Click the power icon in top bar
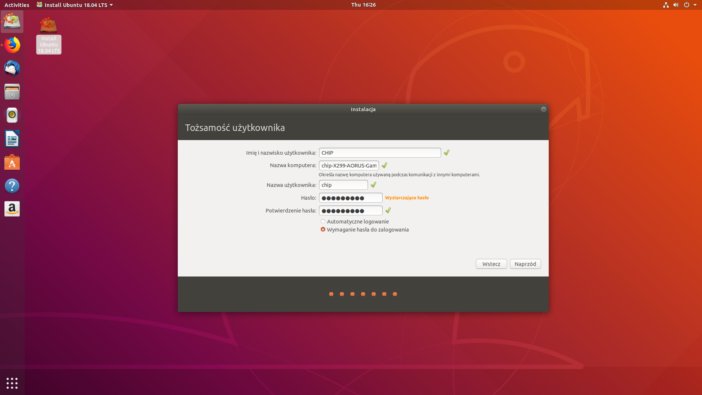This screenshot has width=702, height=395. pyautogui.click(x=686, y=5)
